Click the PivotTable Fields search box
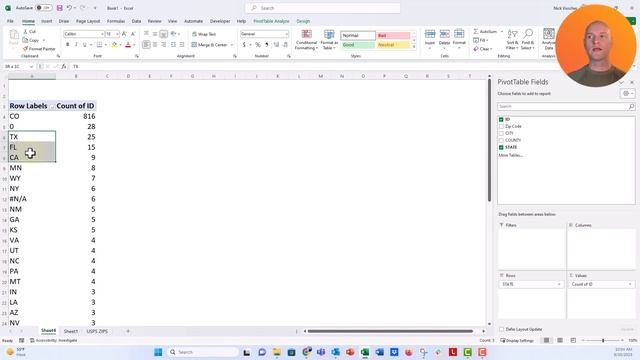640x360 pixels. pos(566,107)
